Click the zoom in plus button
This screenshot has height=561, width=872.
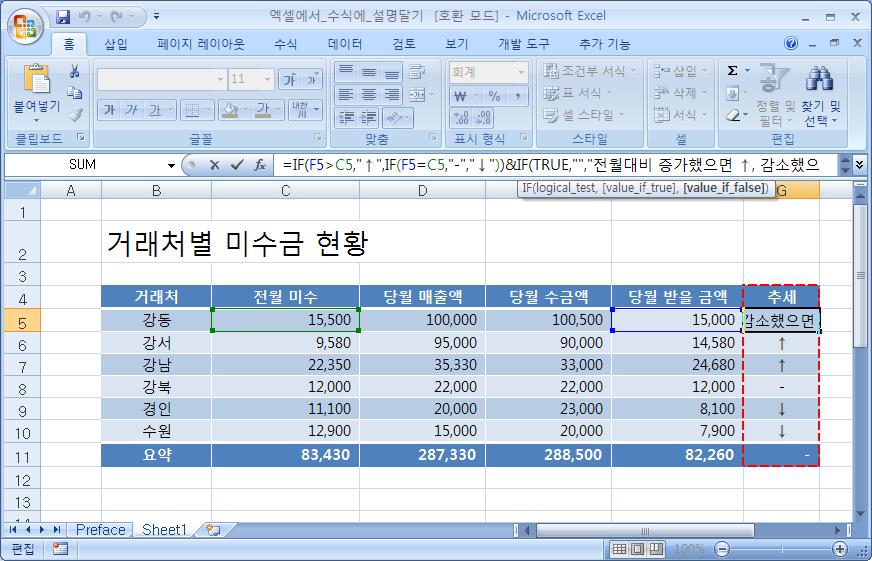tap(840, 549)
